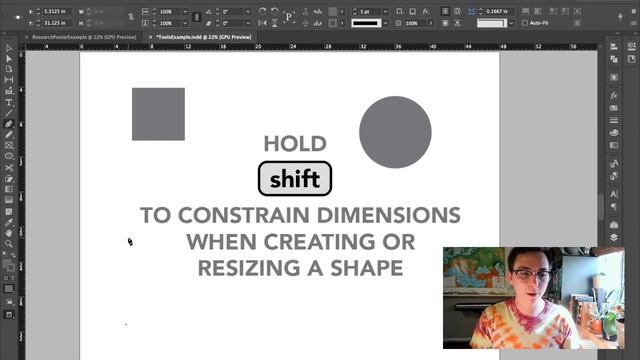
Task: Open Shear Angle dropdown
Action: (x=248, y=23)
